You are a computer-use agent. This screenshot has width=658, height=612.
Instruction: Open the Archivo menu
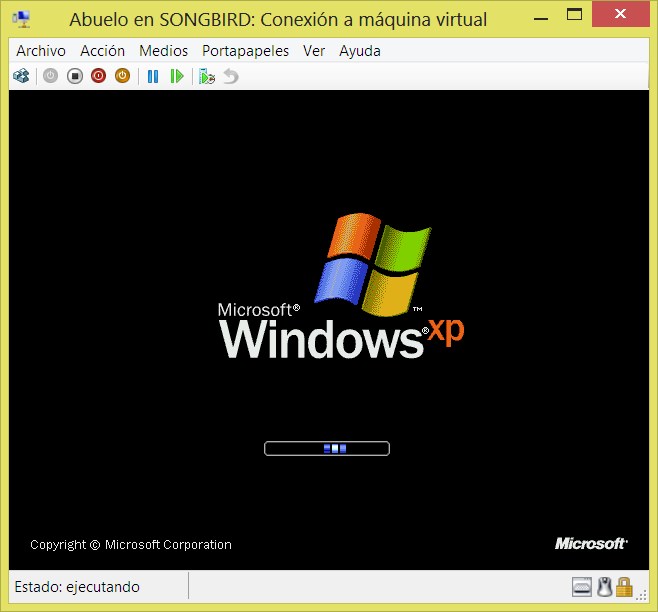pos(41,51)
